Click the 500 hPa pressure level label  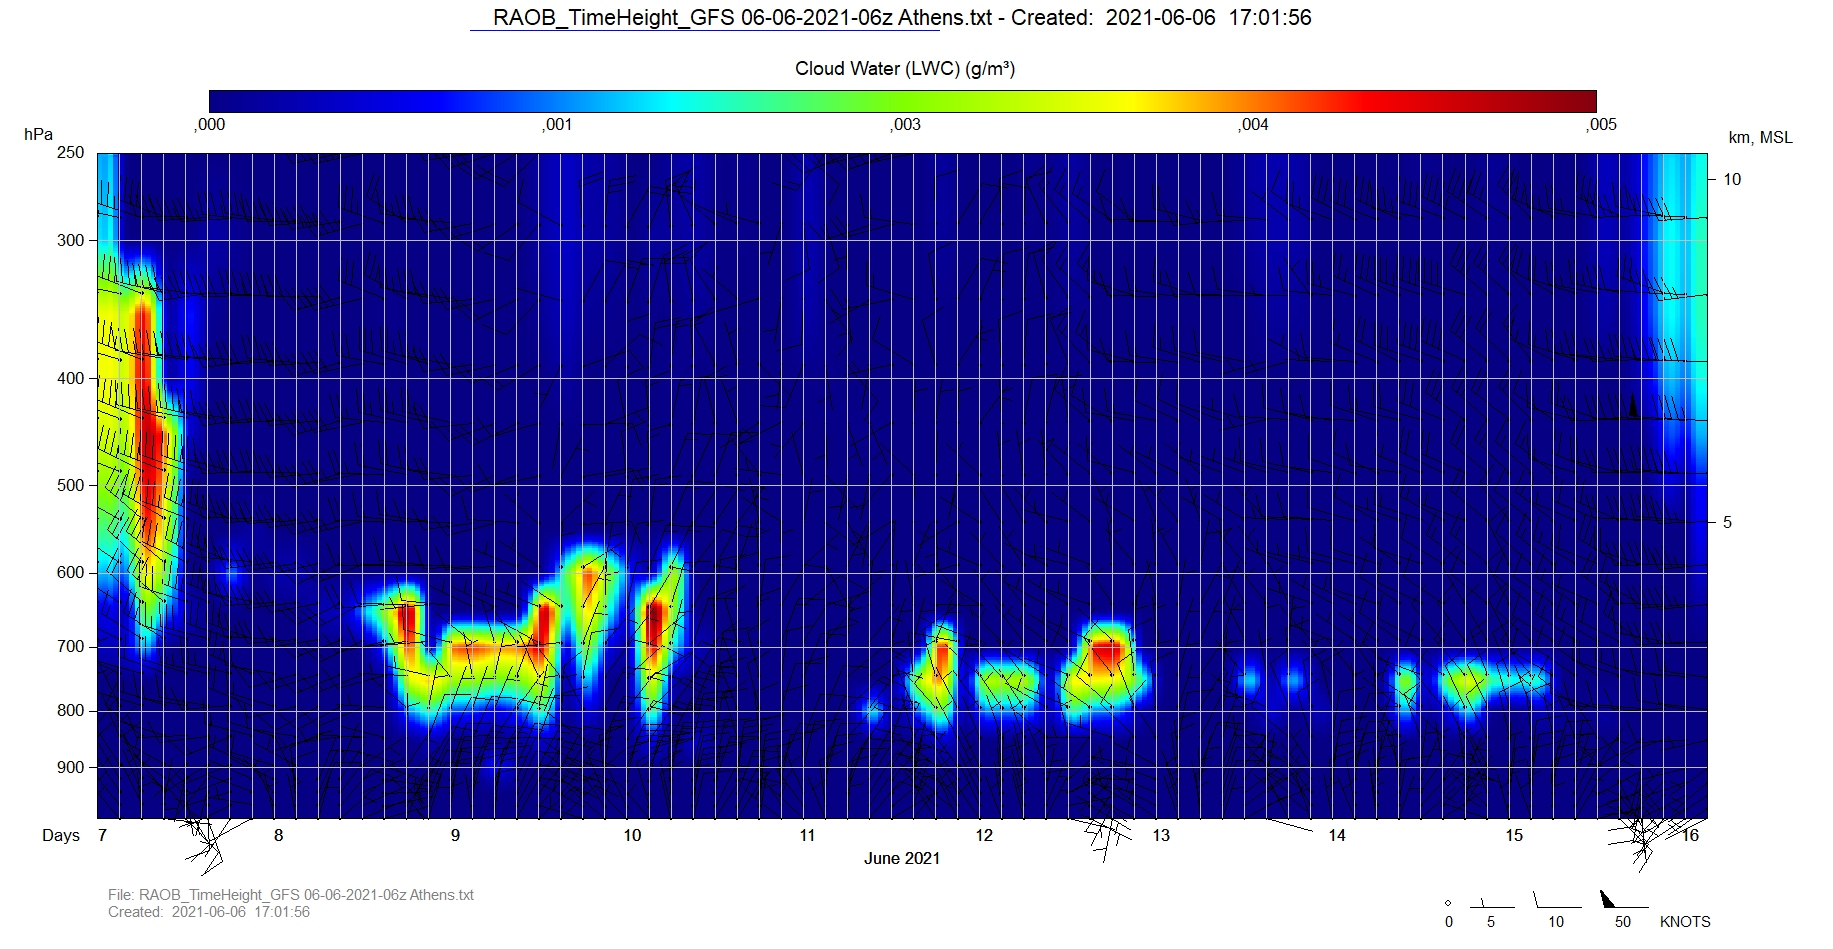(71, 486)
